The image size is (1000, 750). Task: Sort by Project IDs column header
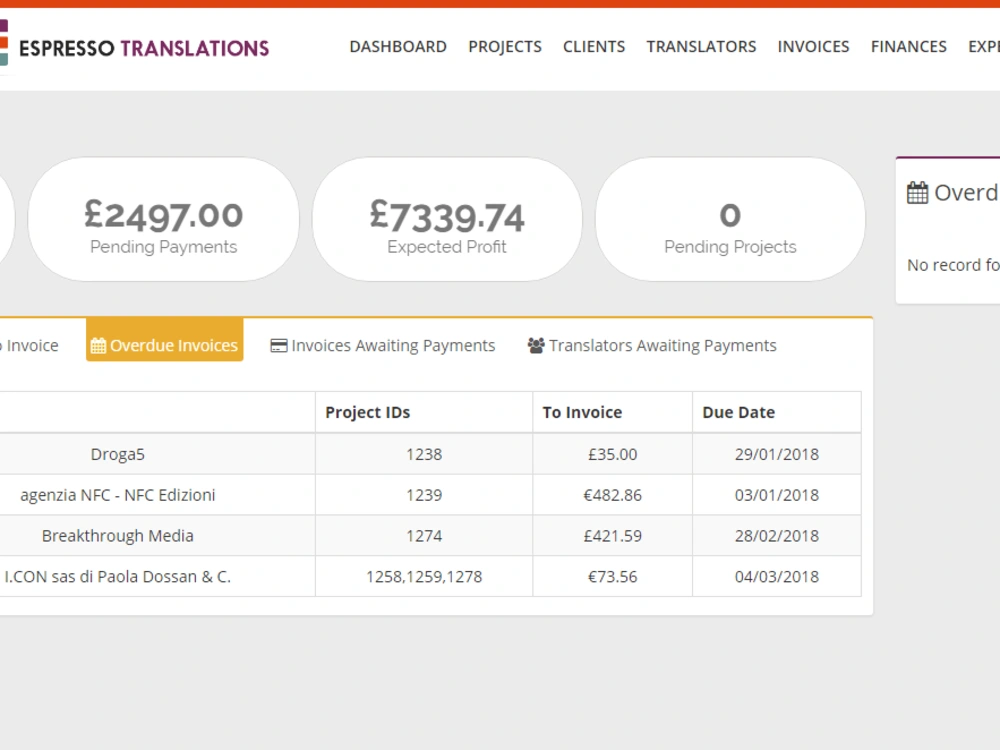(424, 413)
